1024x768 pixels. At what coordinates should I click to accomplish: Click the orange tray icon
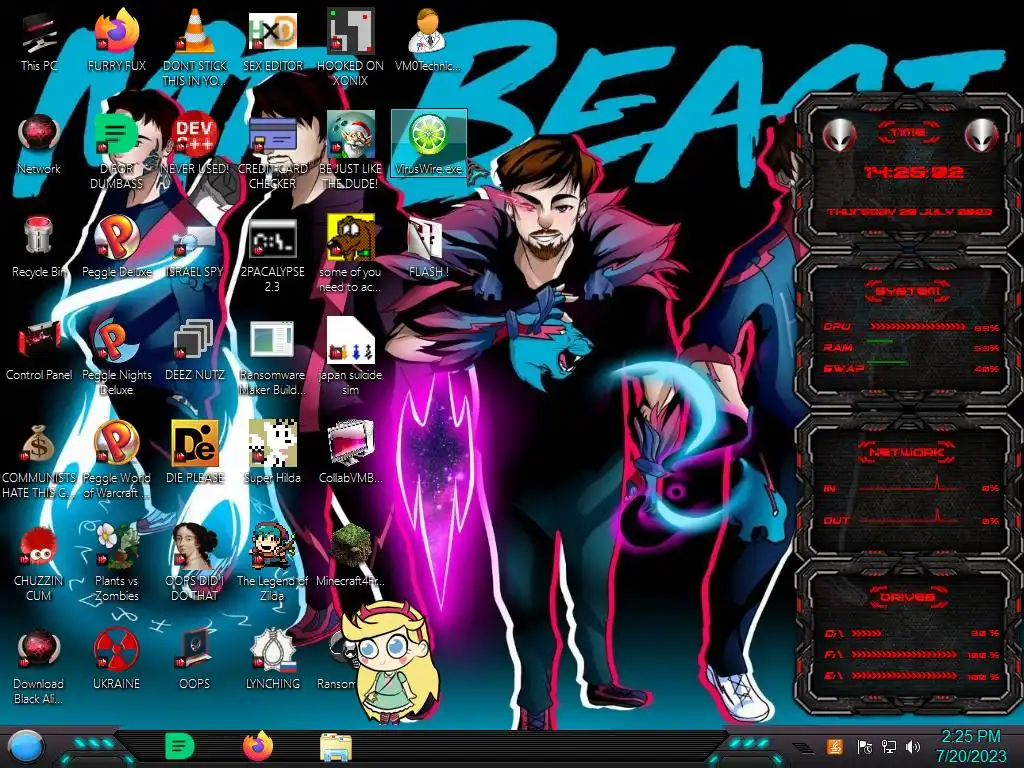[x=835, y=746]
